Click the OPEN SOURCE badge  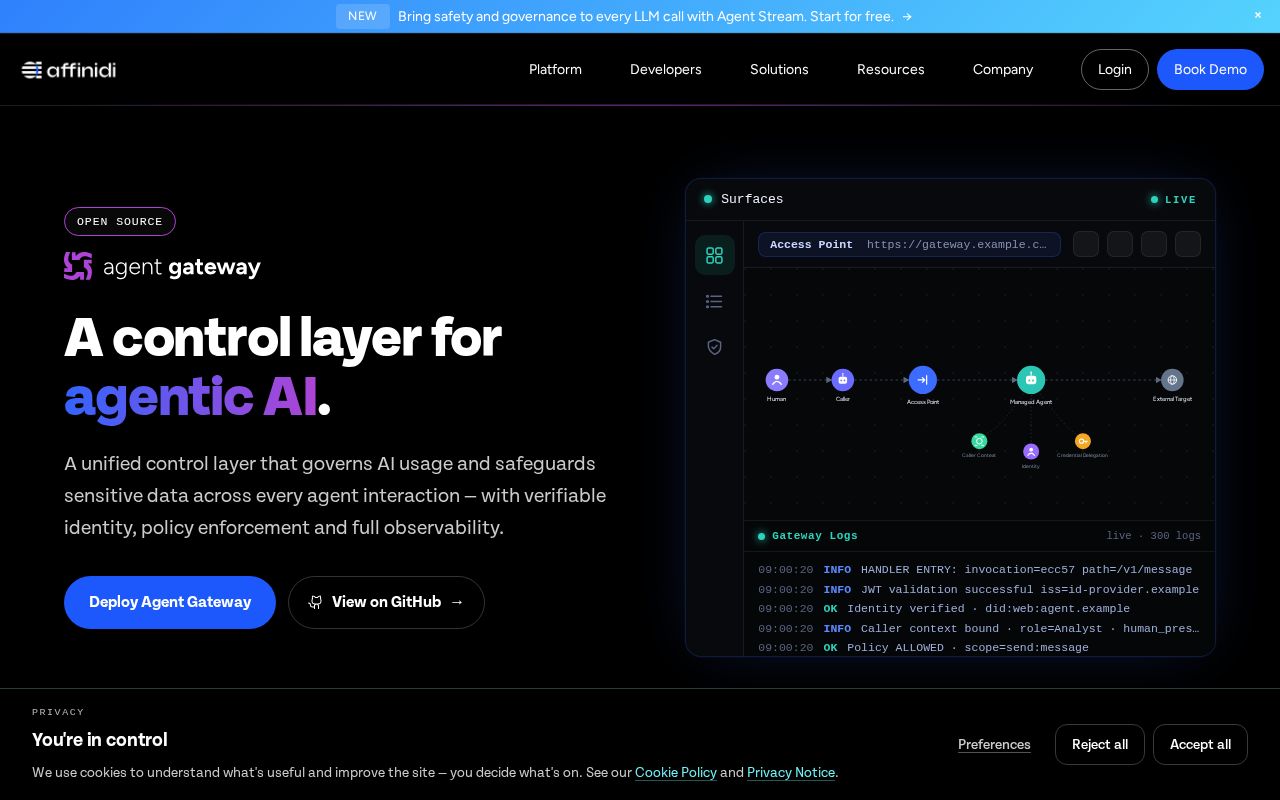pos(120,221)
